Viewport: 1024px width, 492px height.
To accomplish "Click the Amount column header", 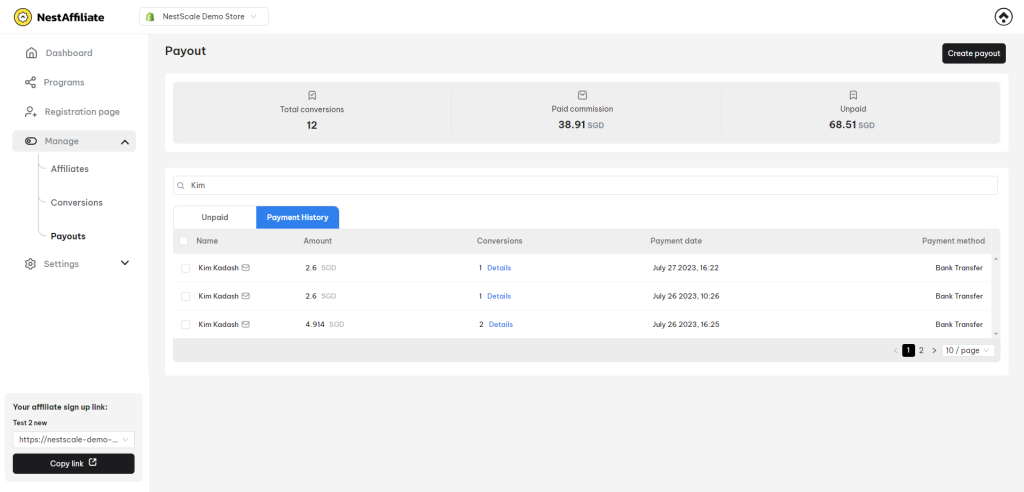I will point(317,241).
